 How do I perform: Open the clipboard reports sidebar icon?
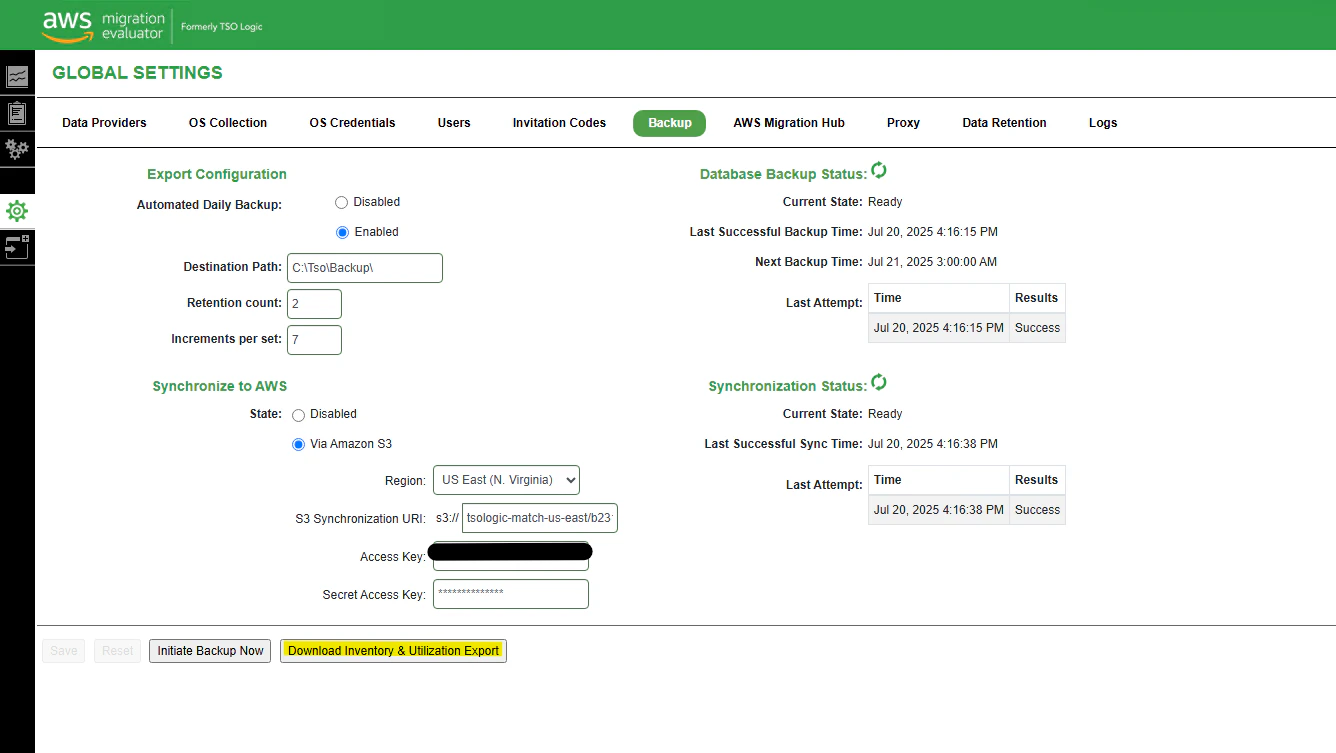tap(17, 113)
